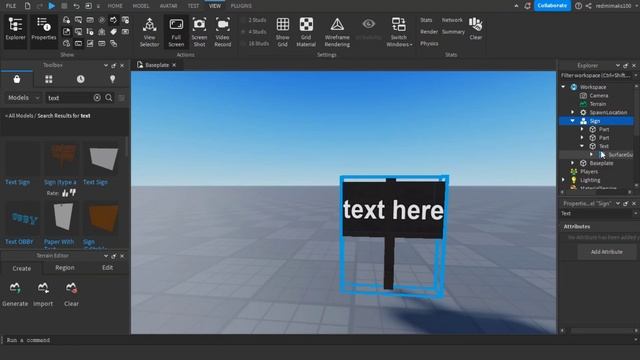Viewport: 640px width, 360px height.
Task: Click the terrain Generate tool
Action: tap(15, 294)
